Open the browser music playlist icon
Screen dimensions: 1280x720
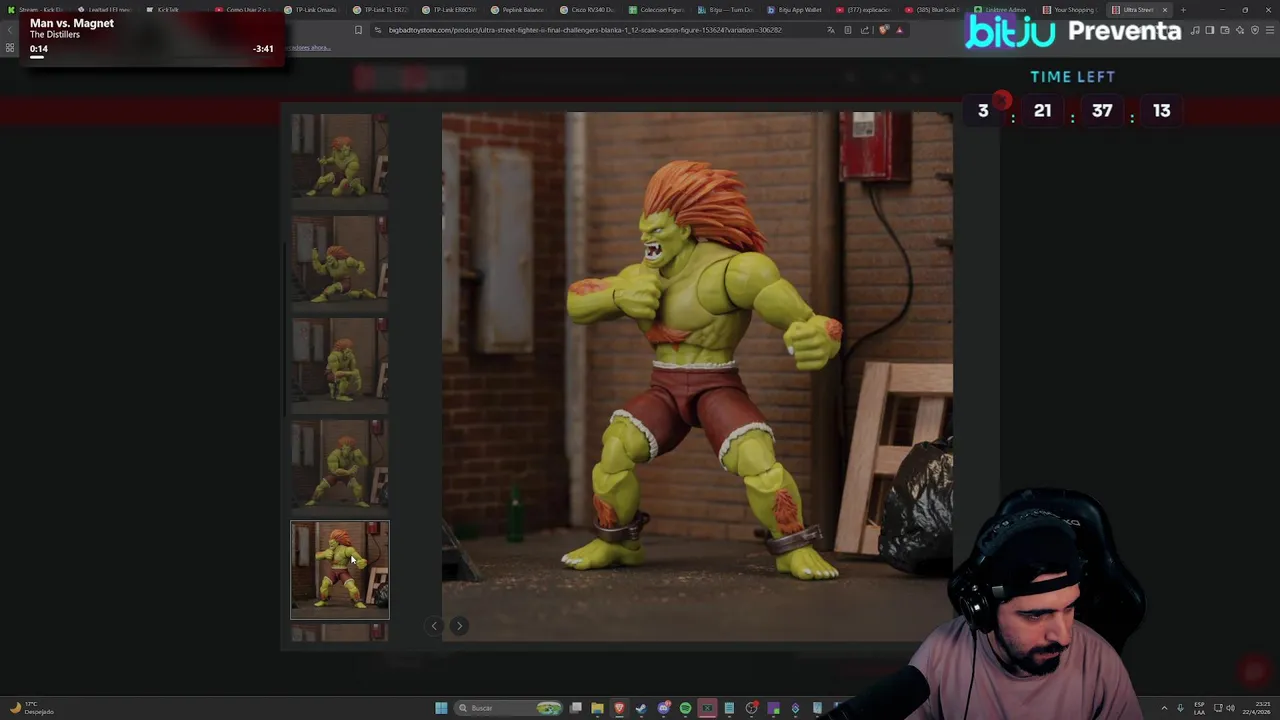point(1195,30)
